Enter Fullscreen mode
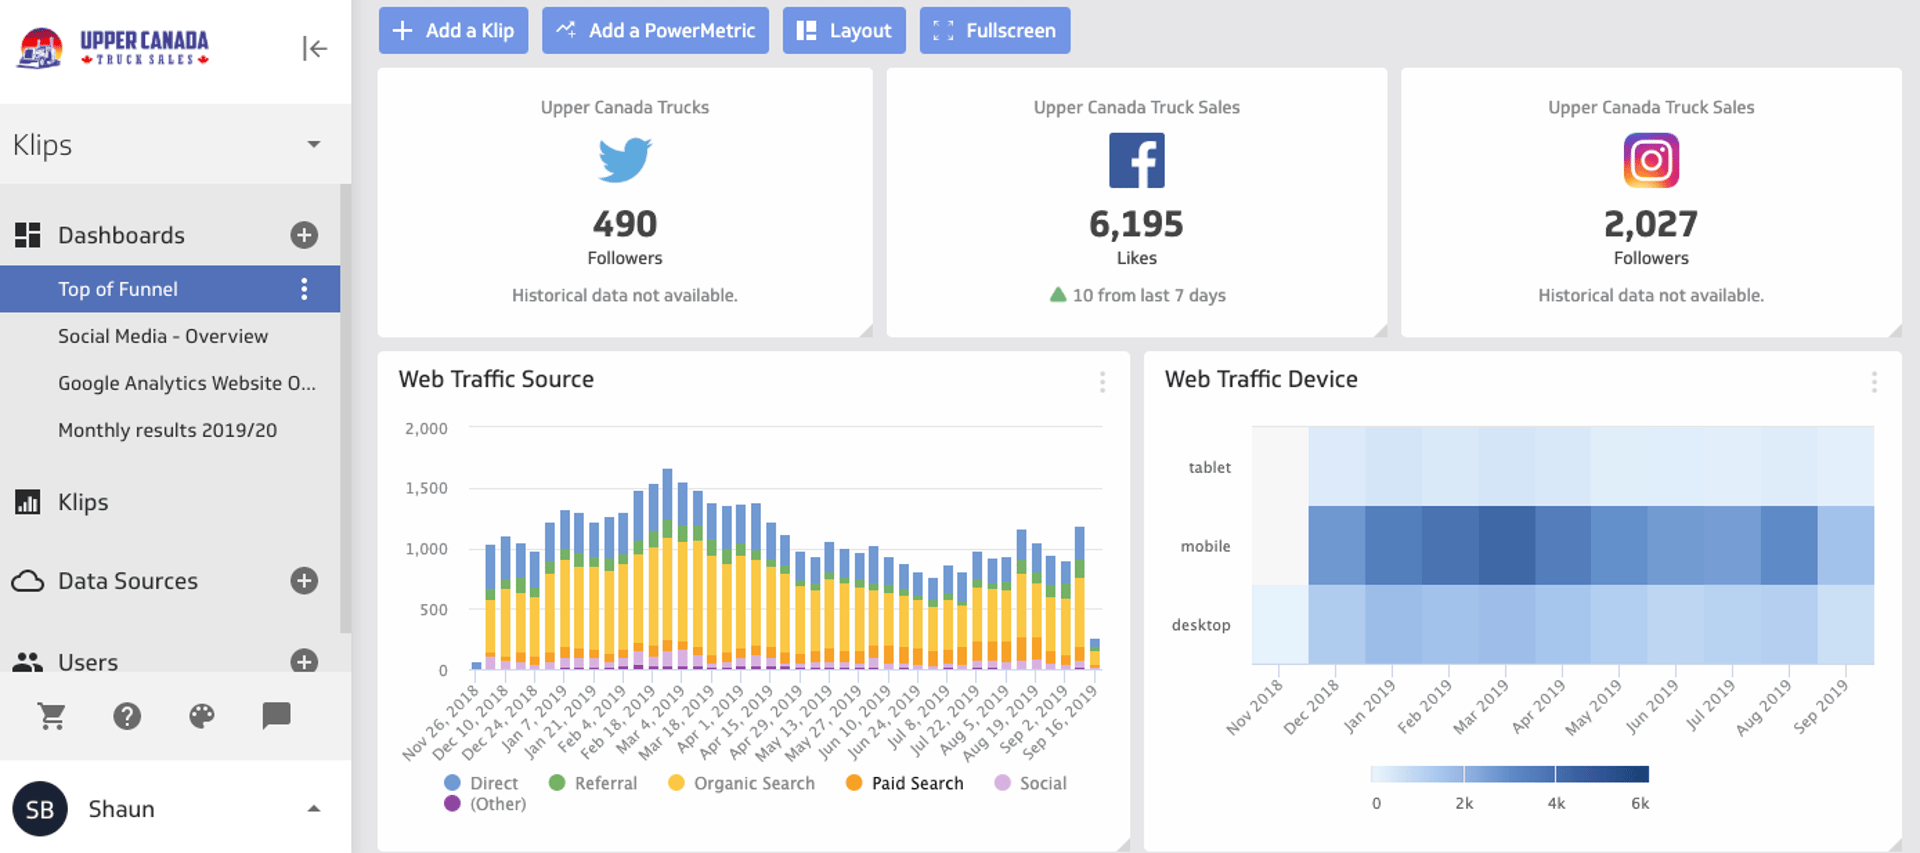 point(994,31)
